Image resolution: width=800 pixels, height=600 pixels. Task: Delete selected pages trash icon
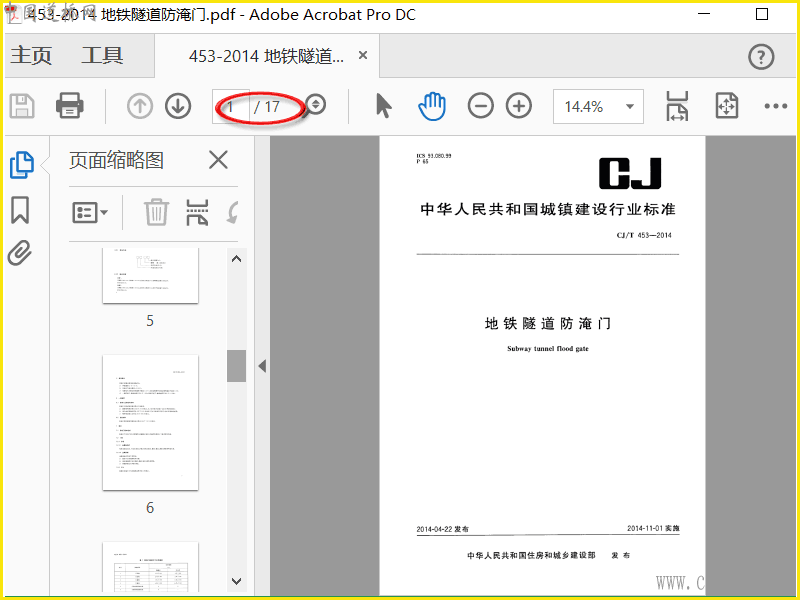(x=156, y=212)
